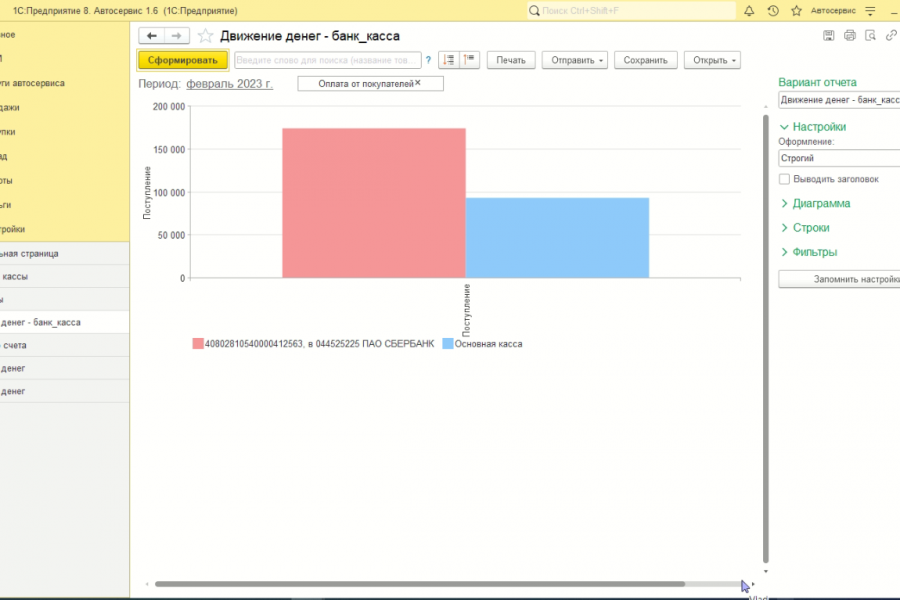Image resolution: width=900 pixels, height=600 pixels.
Task: Click the vertical scrollbar of the report
Action: (765, 339)
